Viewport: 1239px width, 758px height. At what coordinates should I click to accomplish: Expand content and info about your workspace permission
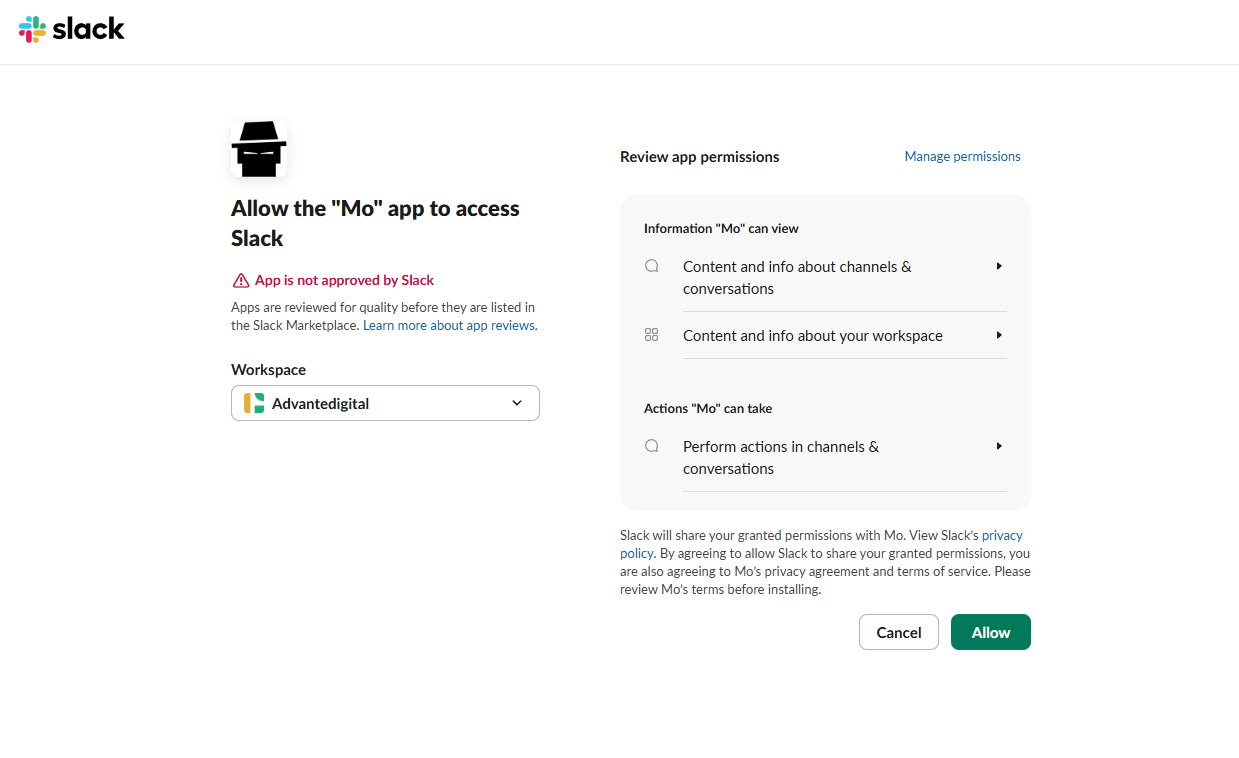pyautogui.click(x=998, y=335)
